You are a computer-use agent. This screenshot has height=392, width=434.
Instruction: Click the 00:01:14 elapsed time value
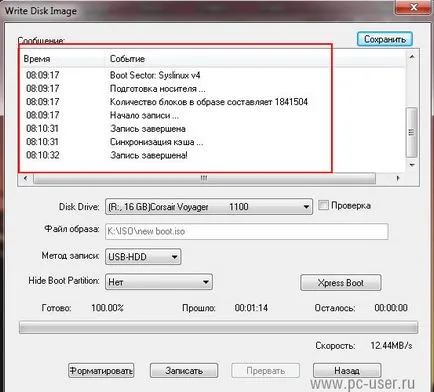click(251, 307)
